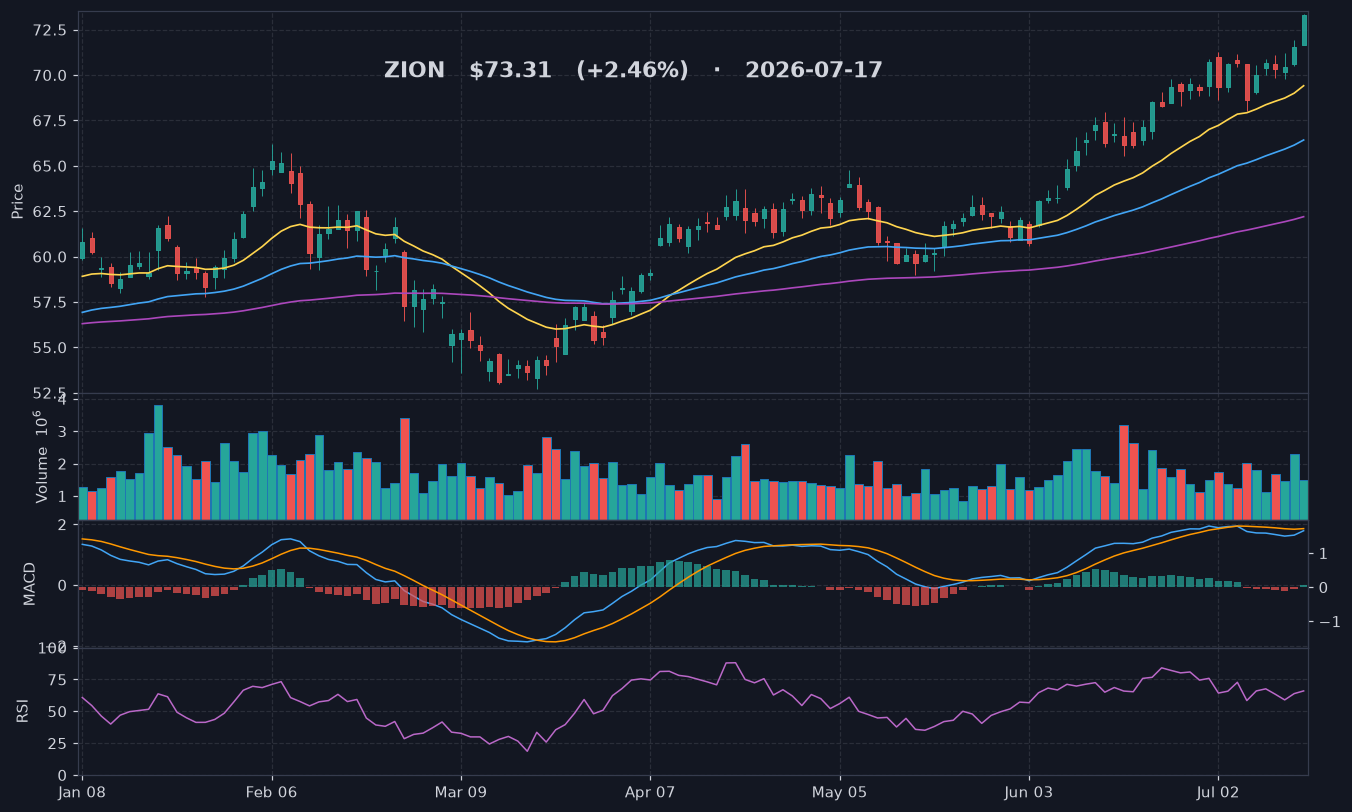Image resolution: width=1352 pixels, height=812 pixels.
Task: Click the RSI 50 axis tick
Action: tap(59, 712)
